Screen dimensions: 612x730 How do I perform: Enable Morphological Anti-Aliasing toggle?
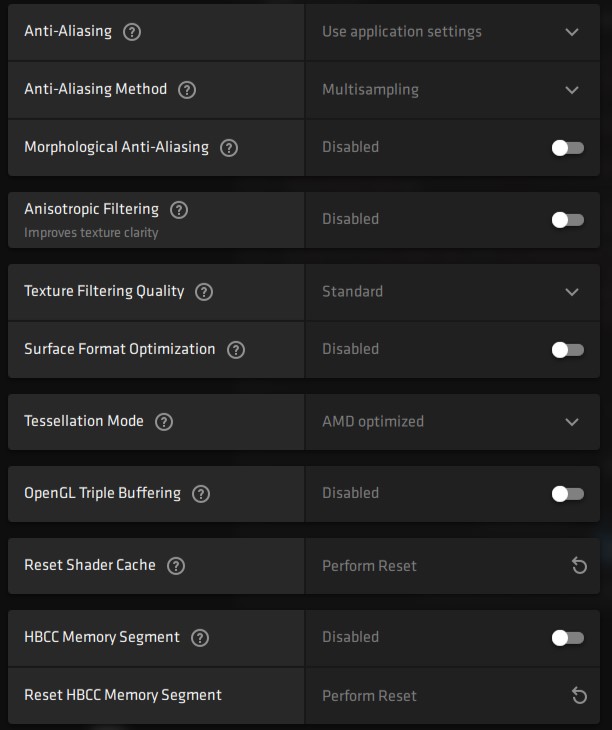coord(567,148)
